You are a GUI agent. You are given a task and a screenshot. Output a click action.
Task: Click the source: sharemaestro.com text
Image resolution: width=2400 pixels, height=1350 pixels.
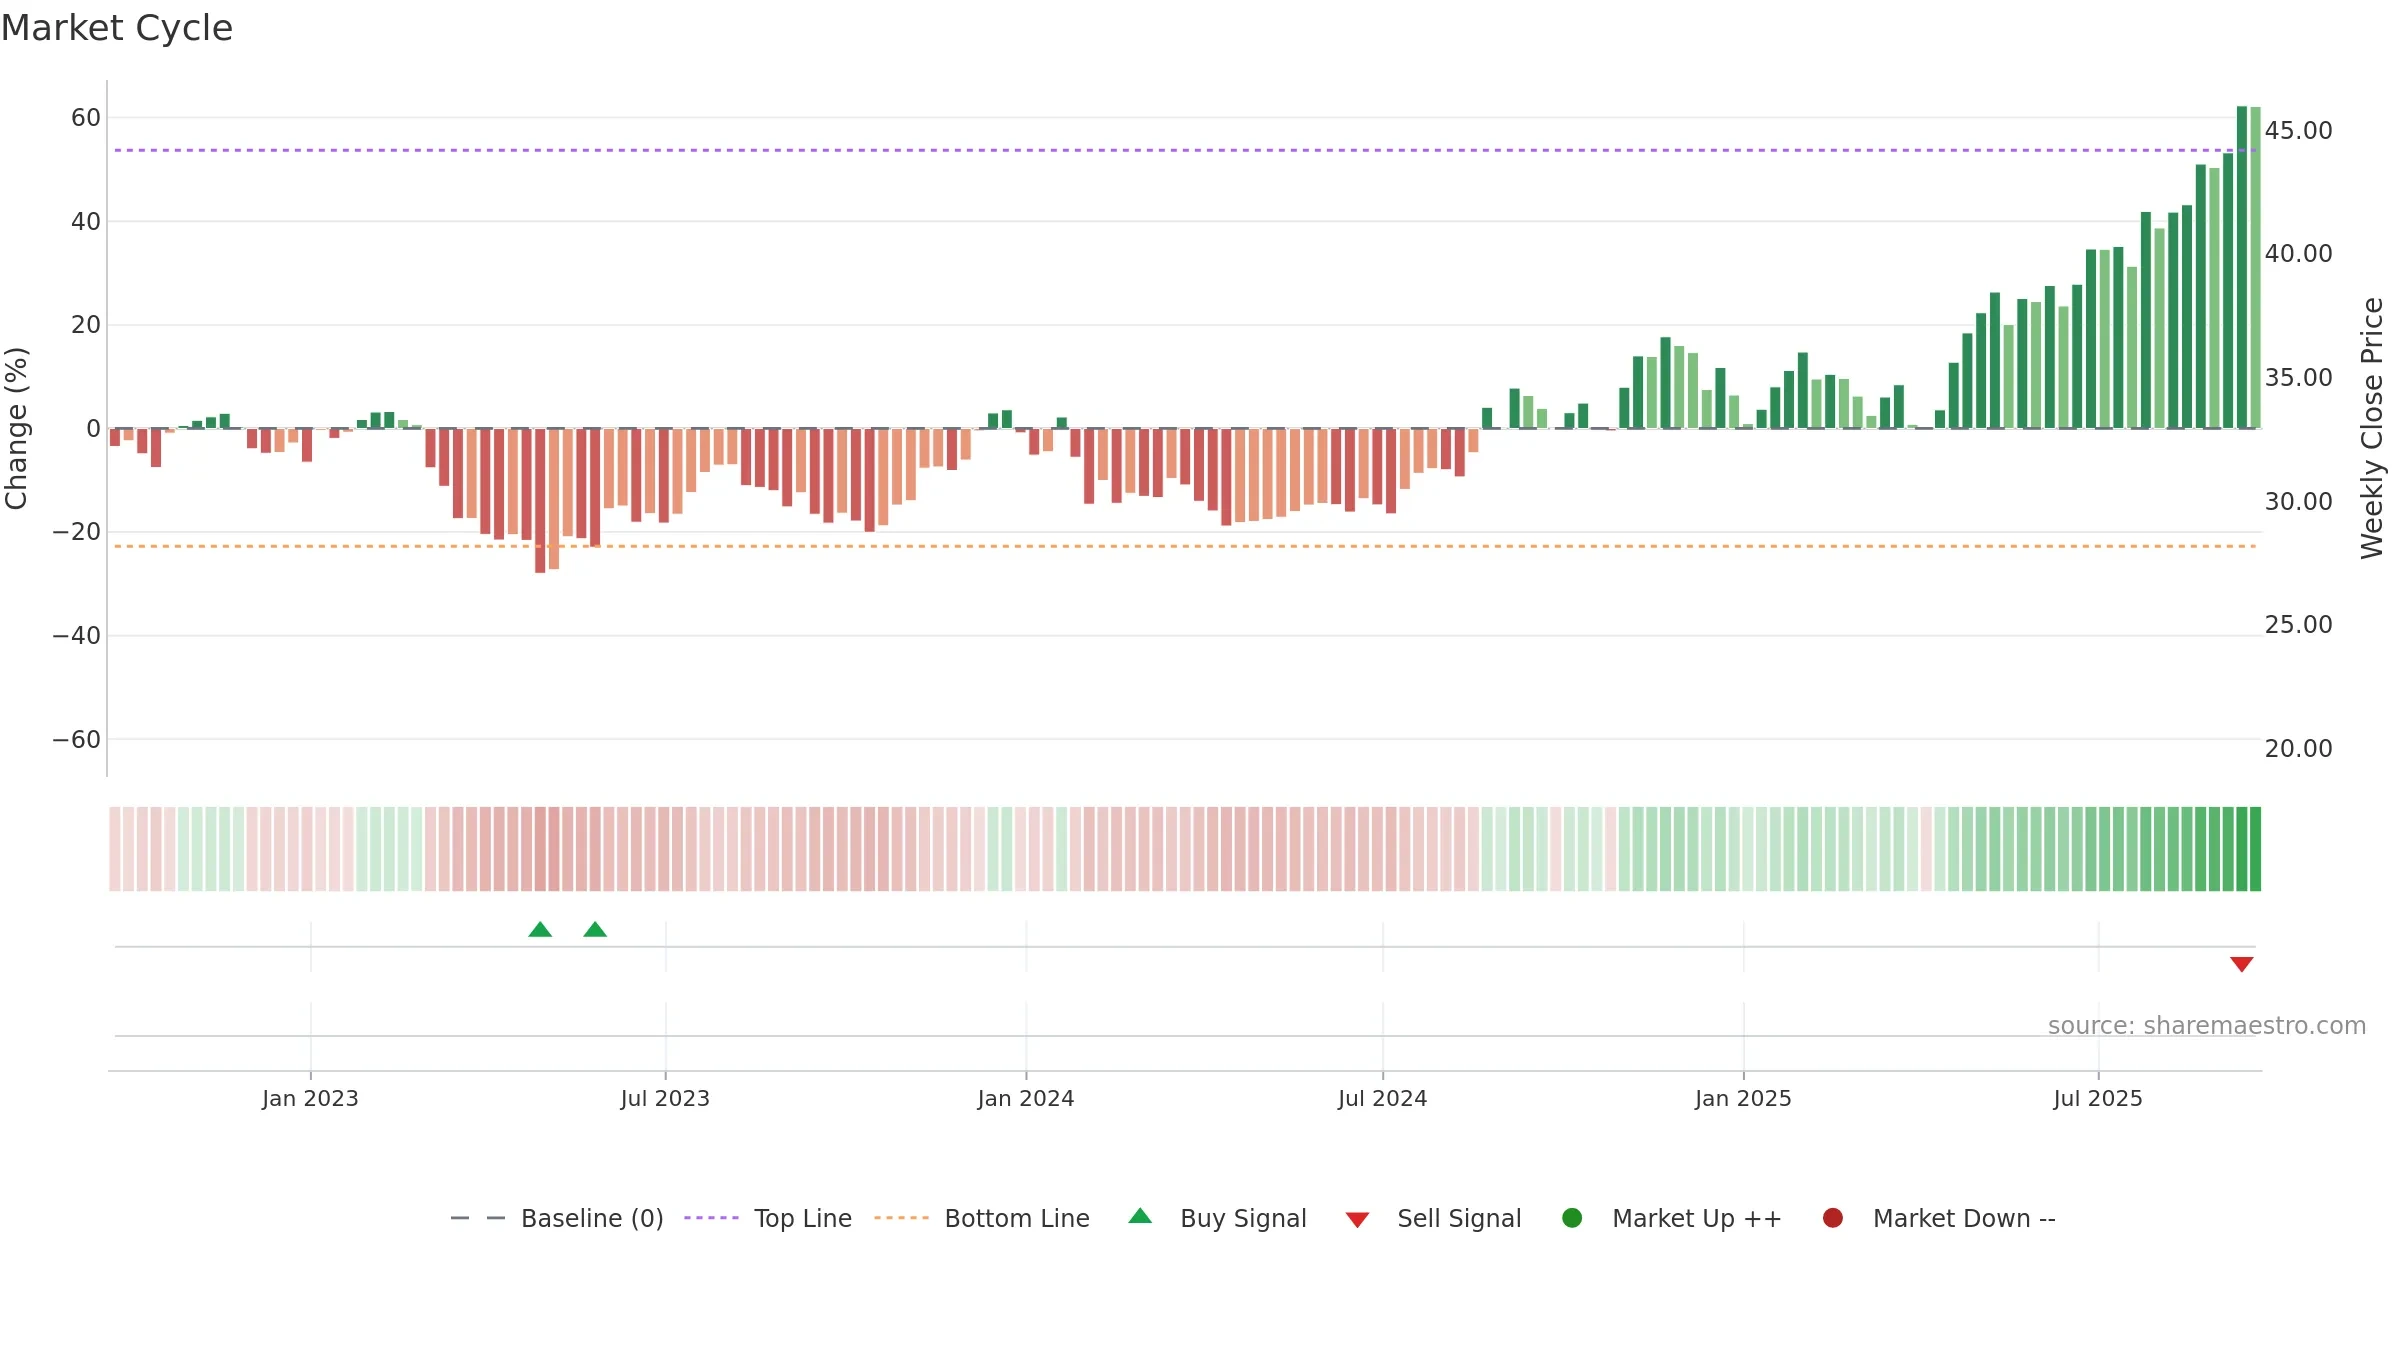tap(2207, 1025)
